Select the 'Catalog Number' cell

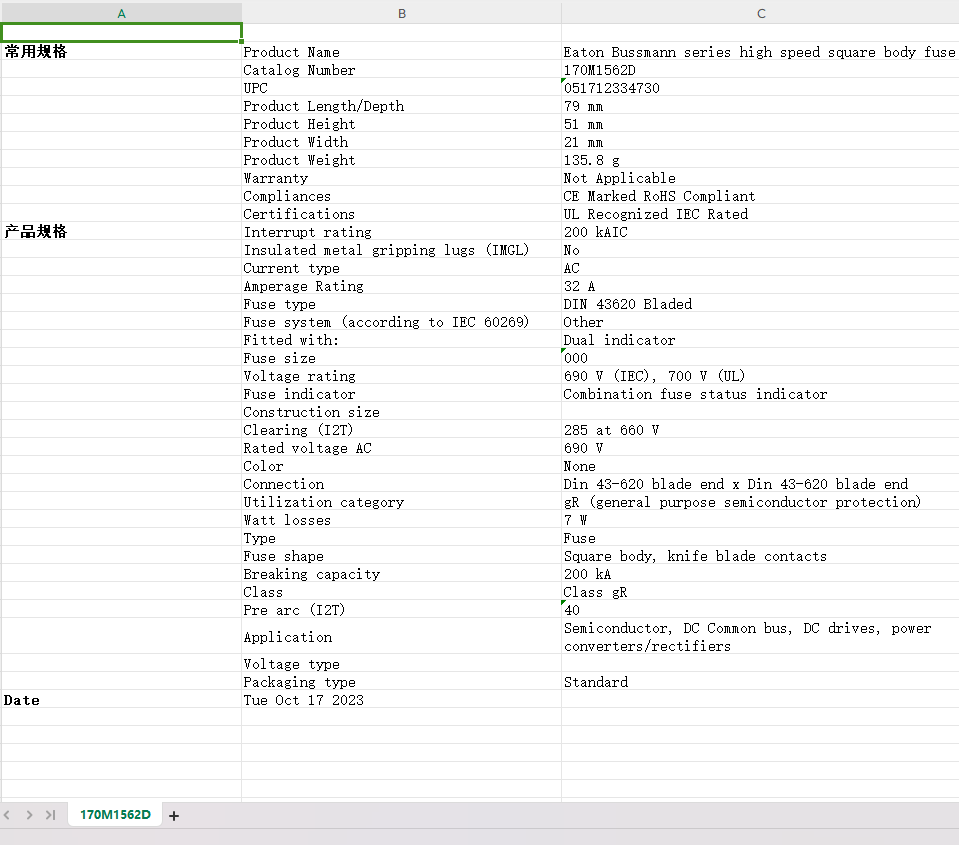pos(401,70)
